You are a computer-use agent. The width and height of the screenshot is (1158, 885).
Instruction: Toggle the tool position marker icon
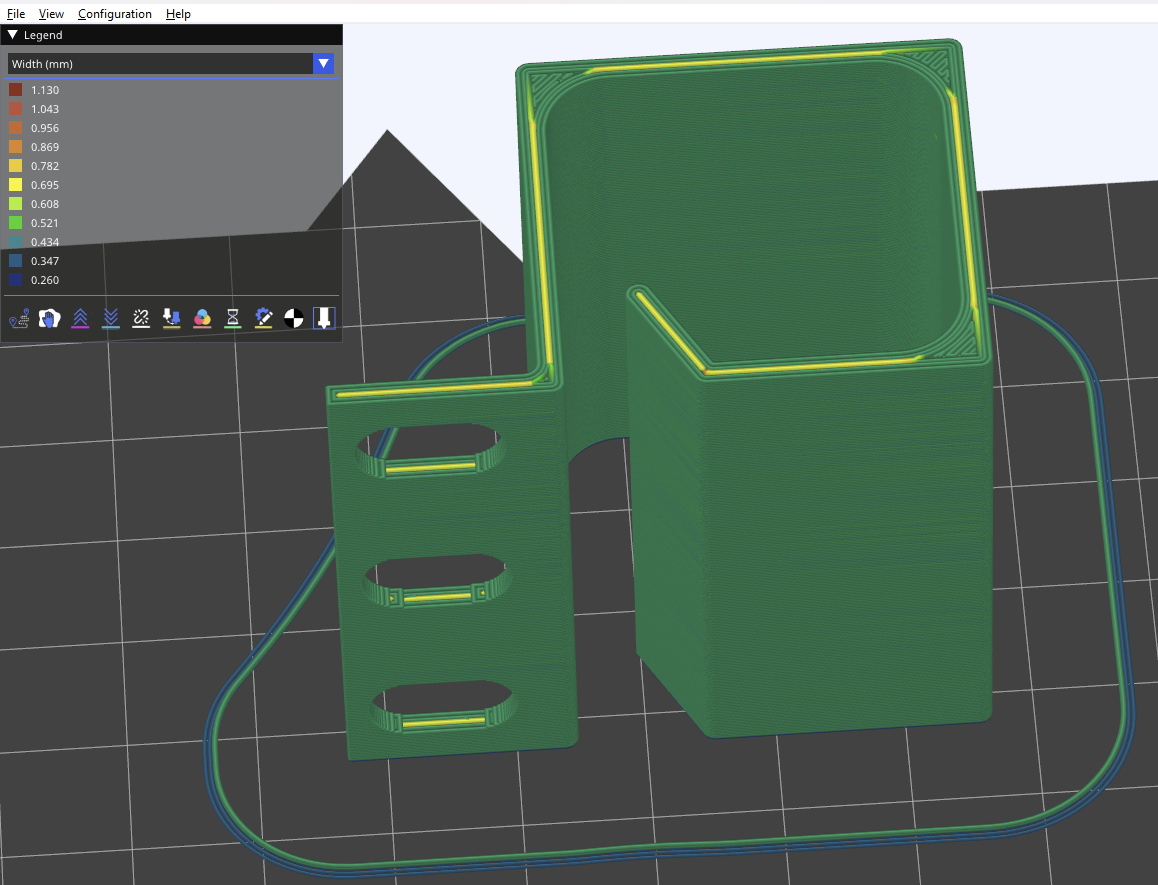pyautogui.click(x=324, y=318)
